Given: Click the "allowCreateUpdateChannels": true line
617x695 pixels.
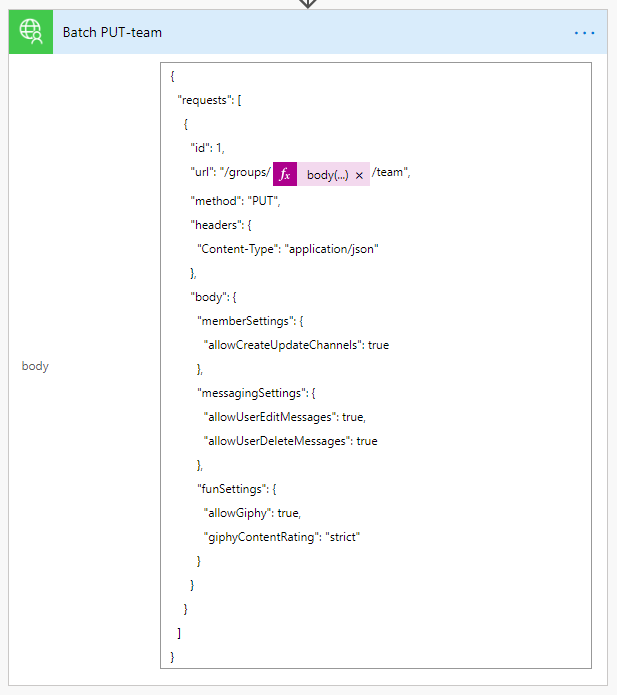Looking at the screenshot, I should coord(296,345).
